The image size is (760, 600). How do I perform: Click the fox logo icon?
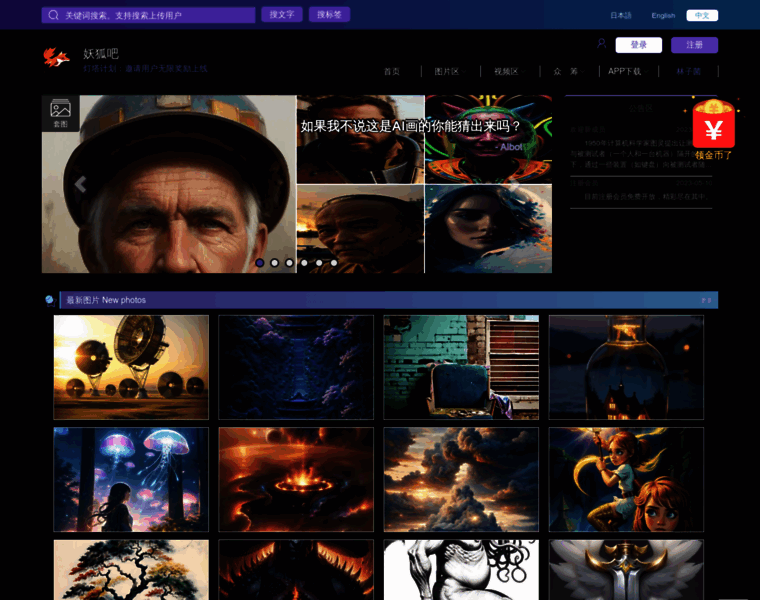click(x=56, y=58)
